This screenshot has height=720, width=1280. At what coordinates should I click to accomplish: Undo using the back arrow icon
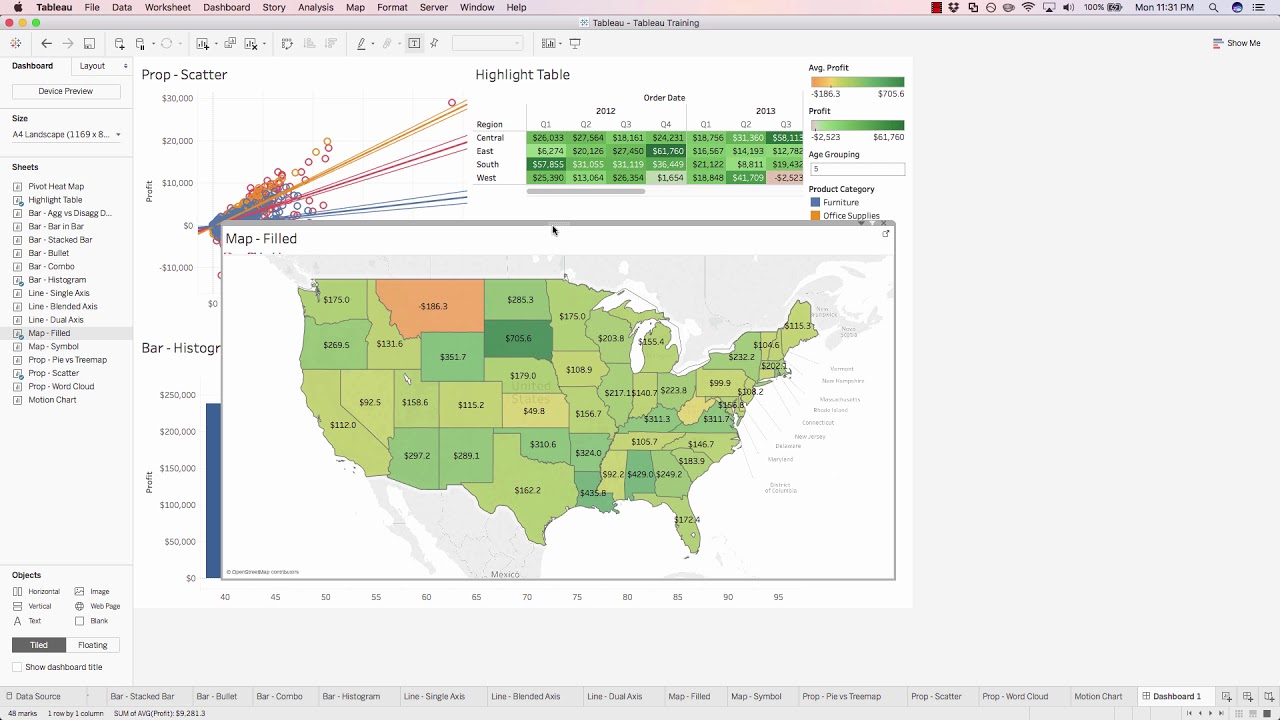tap(46, 43)
